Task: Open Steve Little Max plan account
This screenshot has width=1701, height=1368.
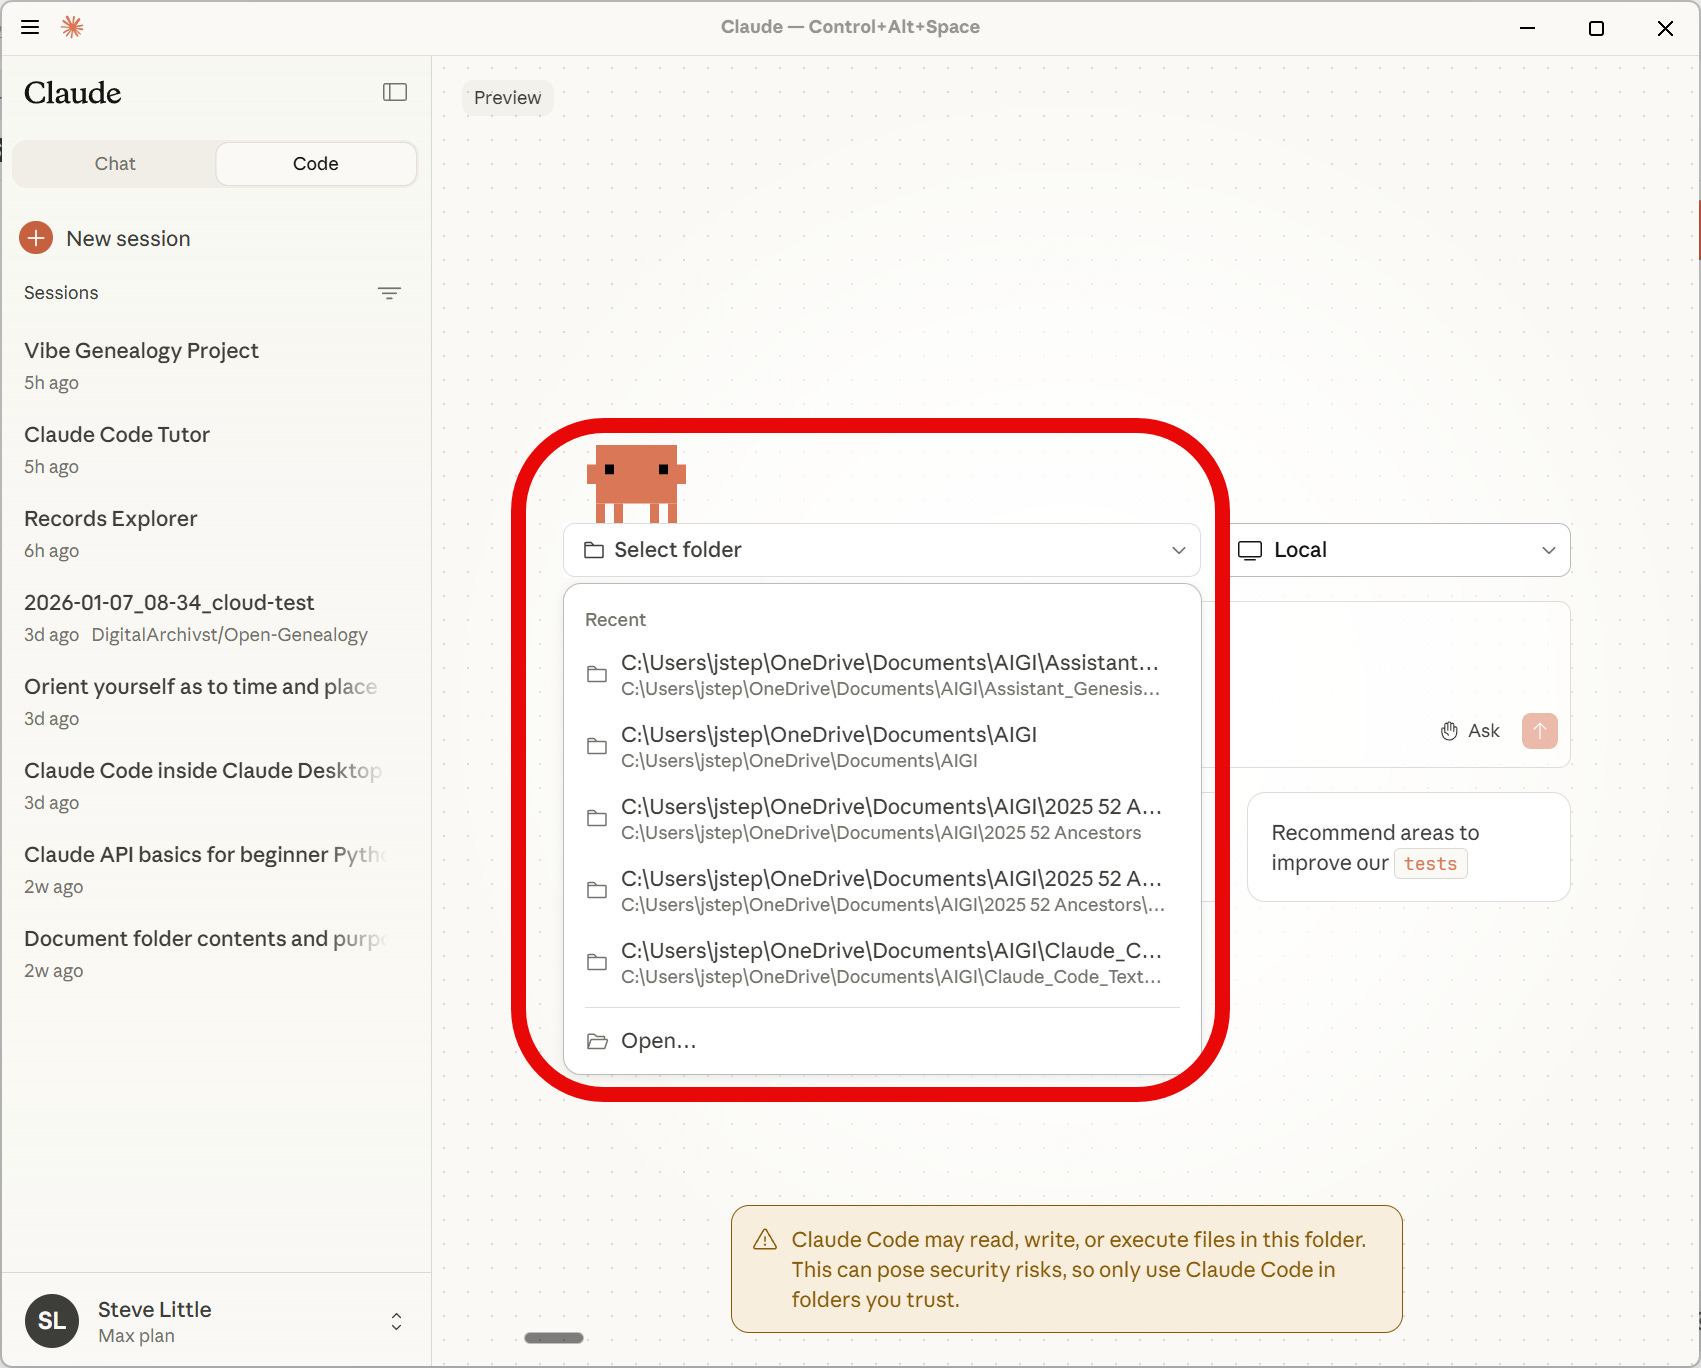Action: click(215, 1321)
